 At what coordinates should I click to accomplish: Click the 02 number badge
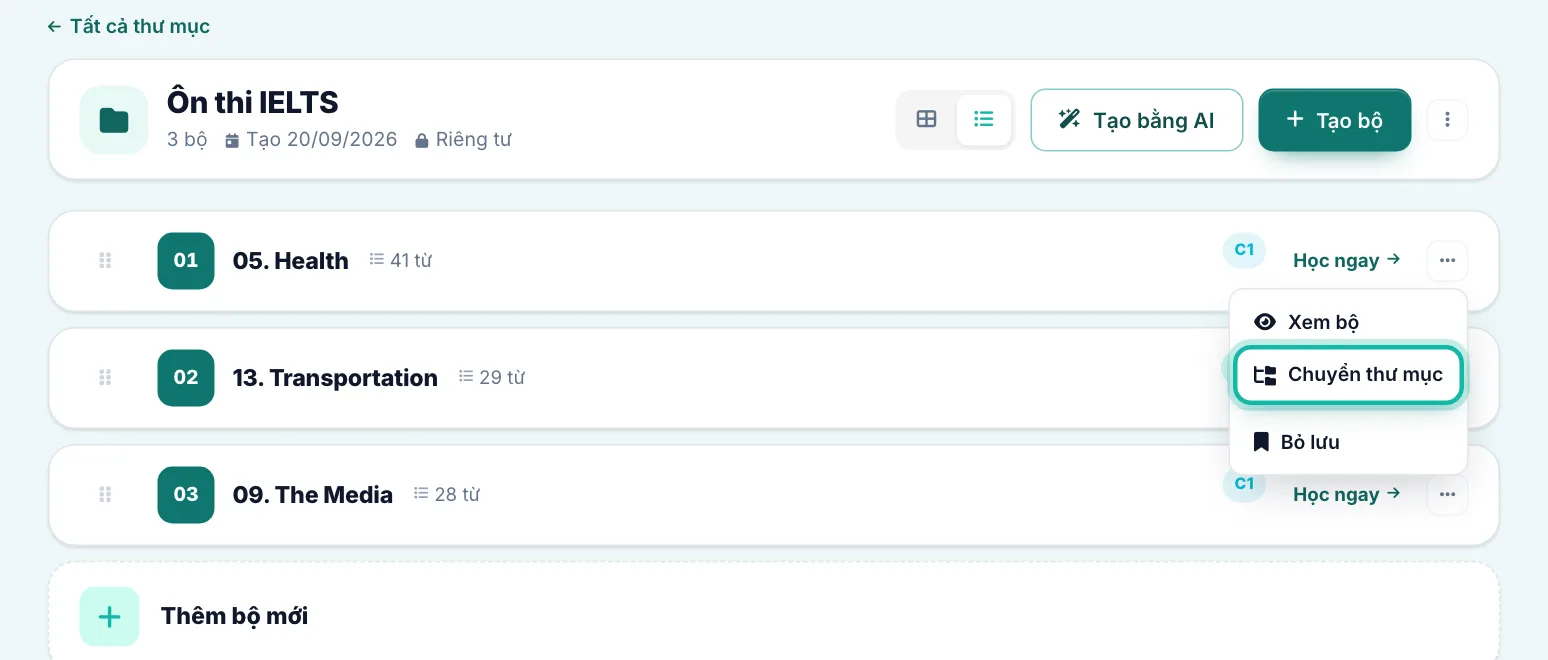(x=186, y=378)
